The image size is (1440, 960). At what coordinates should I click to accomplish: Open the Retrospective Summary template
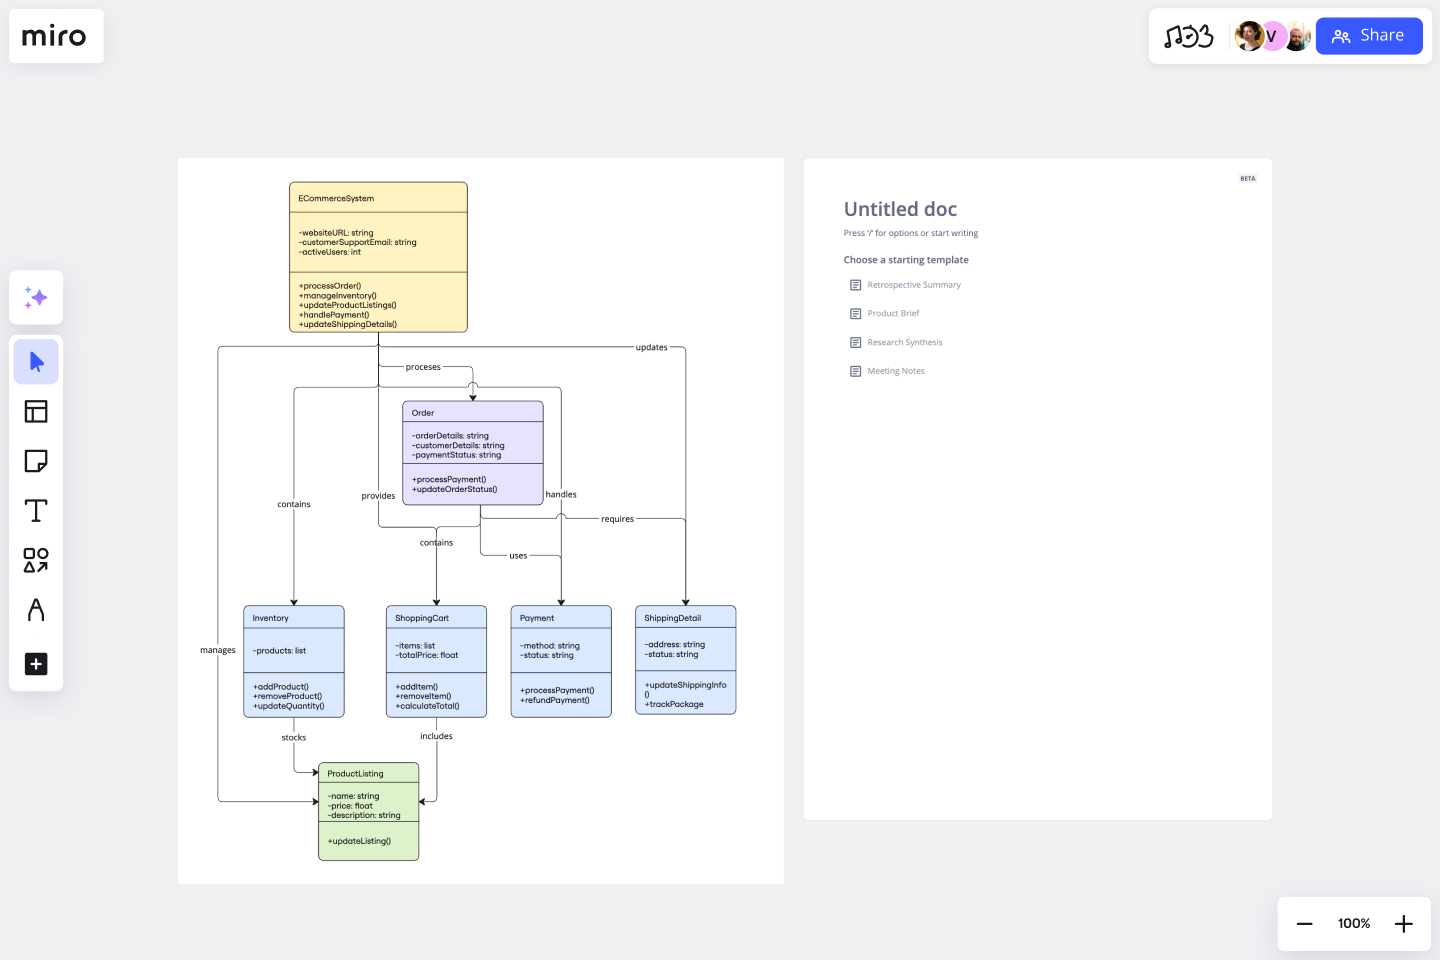913,284
